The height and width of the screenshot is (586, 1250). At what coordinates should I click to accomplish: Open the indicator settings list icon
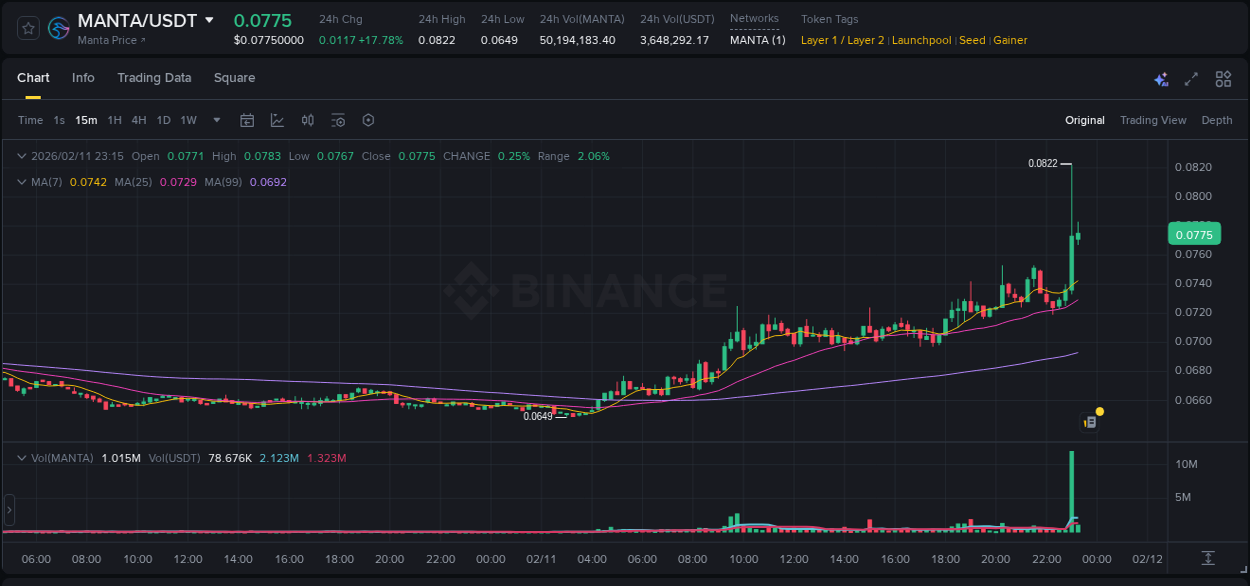pyautogui.click(x=338, y=120)
